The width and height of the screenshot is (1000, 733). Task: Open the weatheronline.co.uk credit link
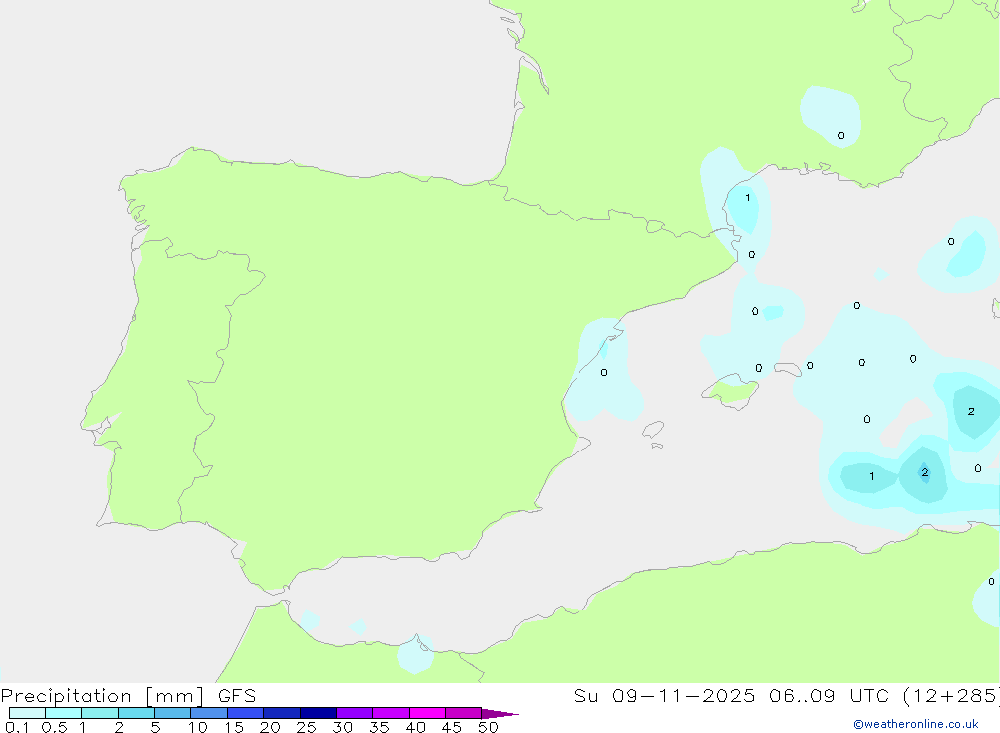(x=916, y=724)
